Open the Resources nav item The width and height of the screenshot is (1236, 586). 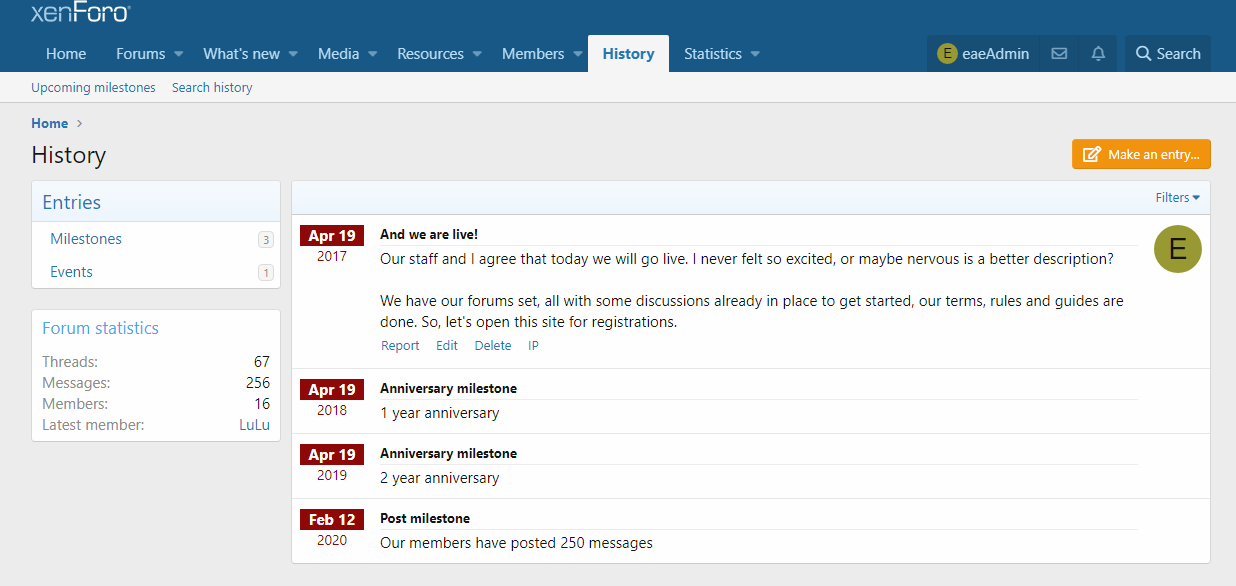pyautogui.click(x=430, y=54)
